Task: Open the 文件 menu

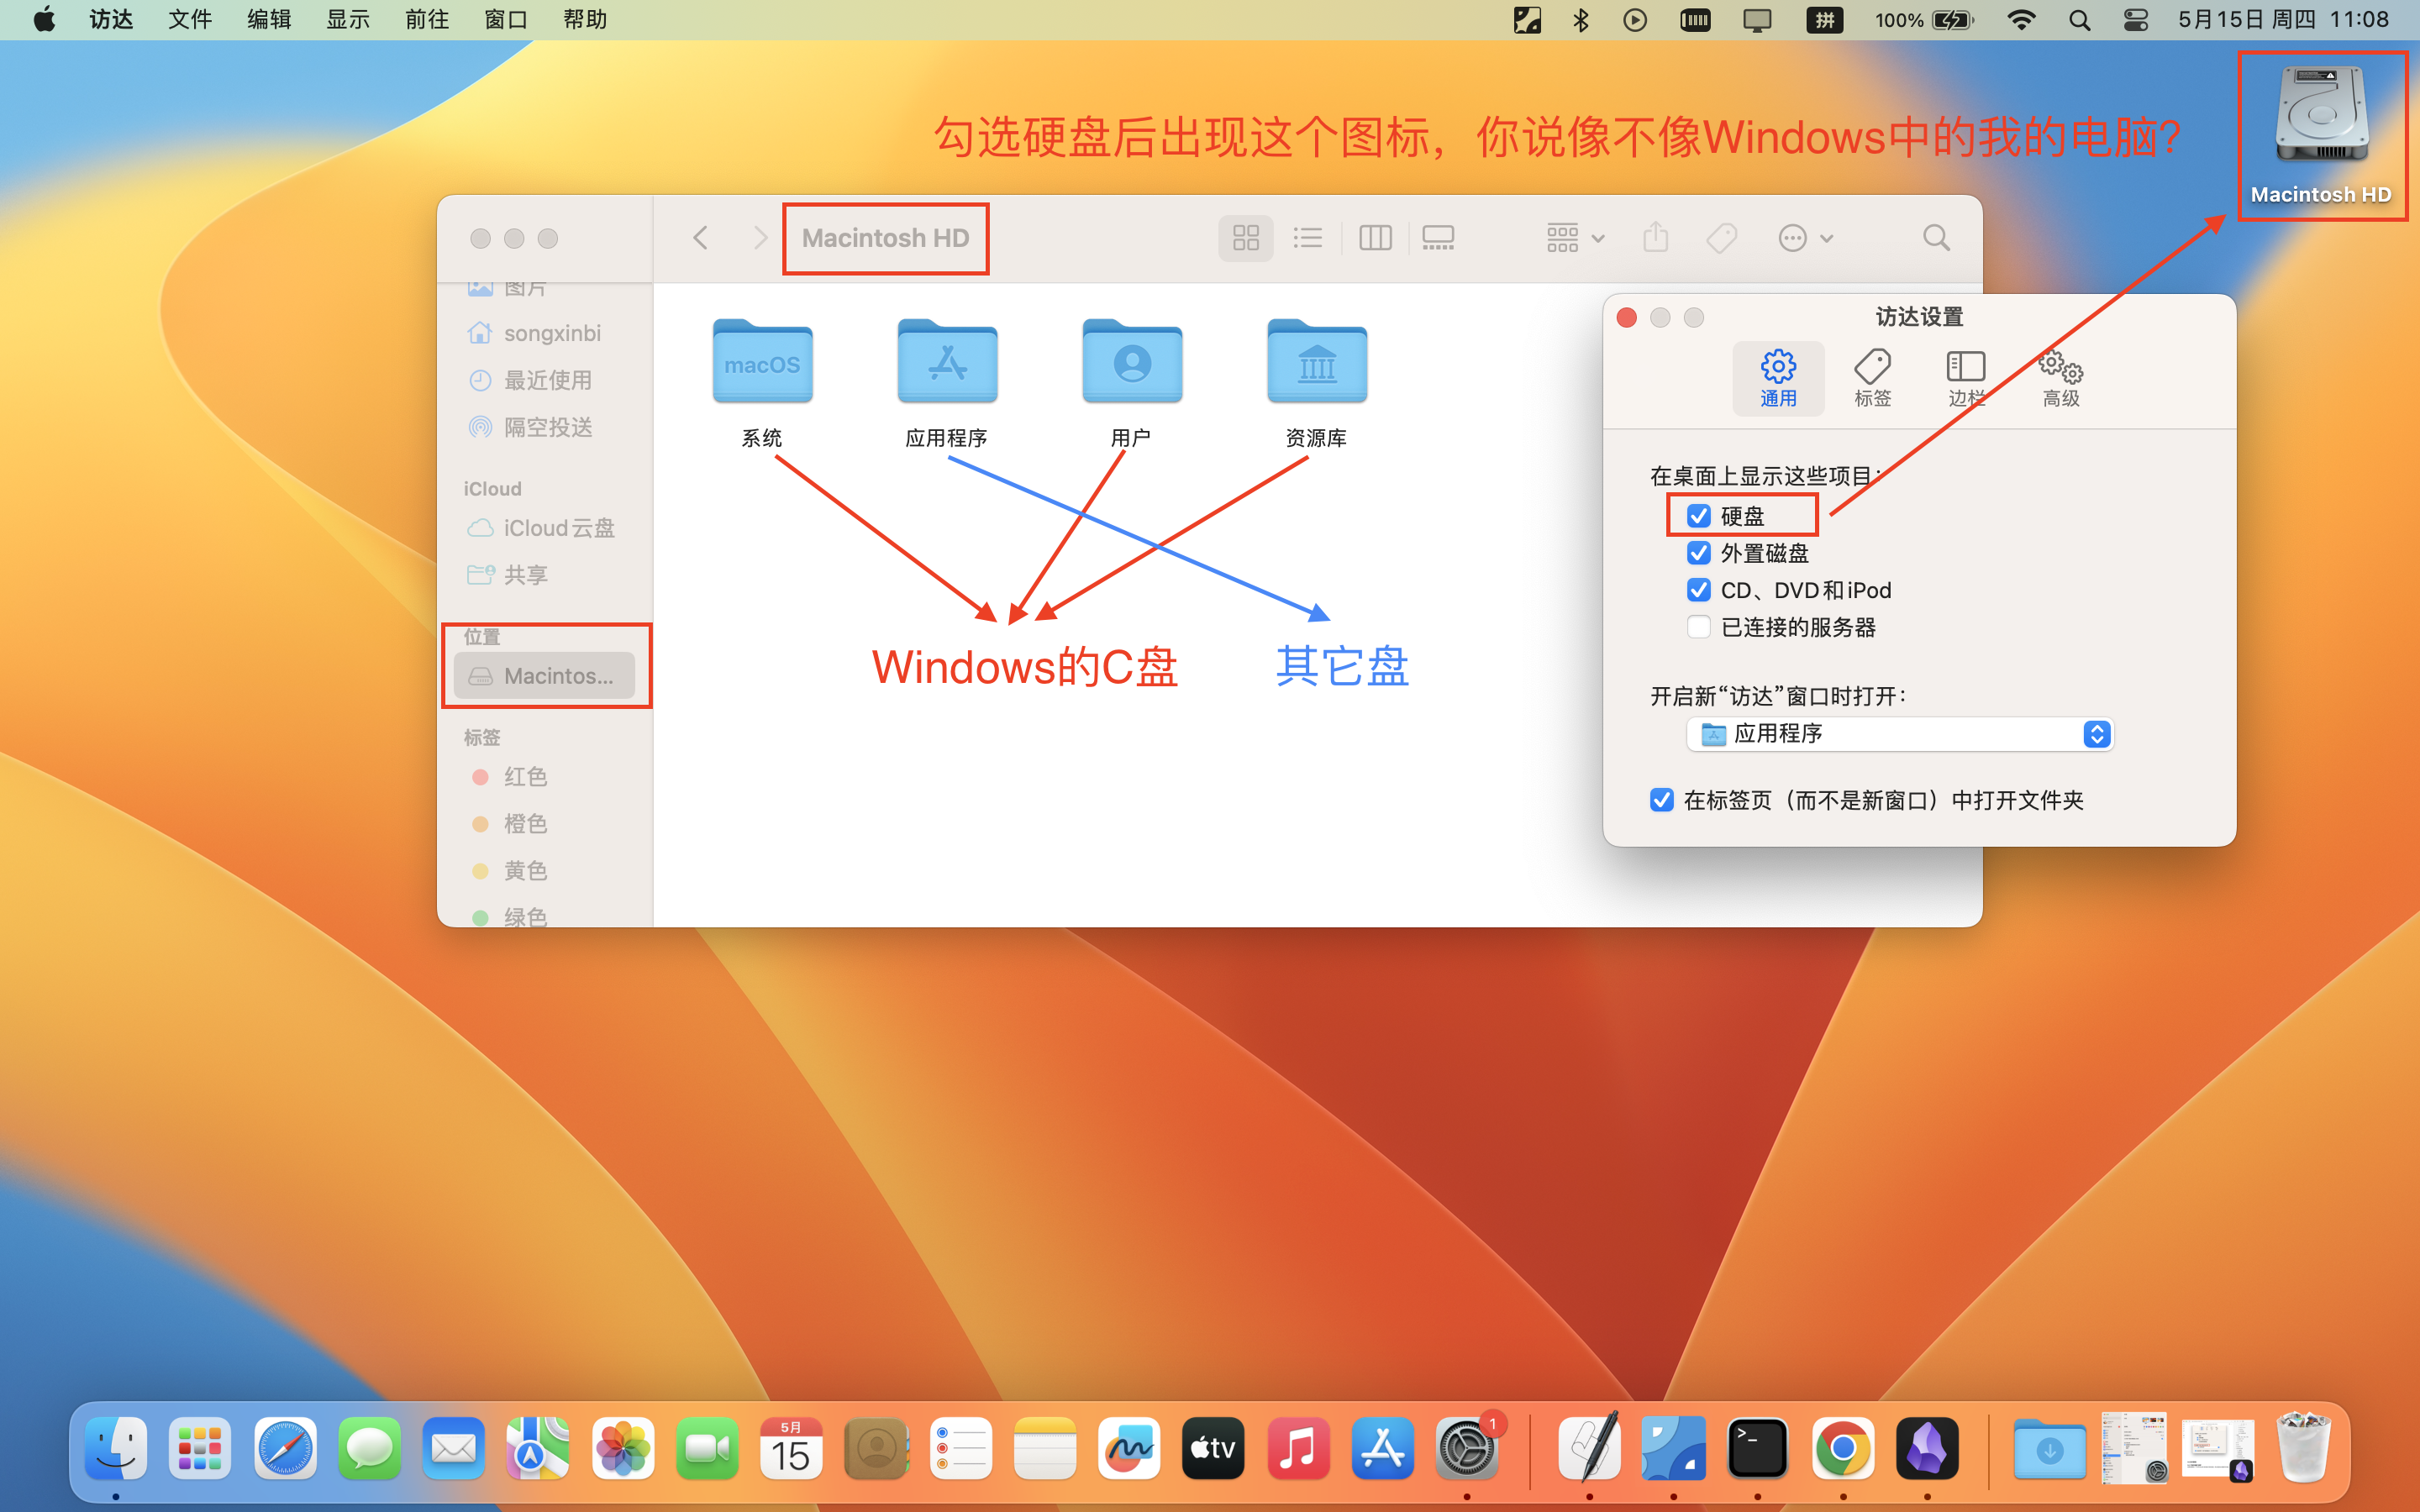Action: coord(190,20)
